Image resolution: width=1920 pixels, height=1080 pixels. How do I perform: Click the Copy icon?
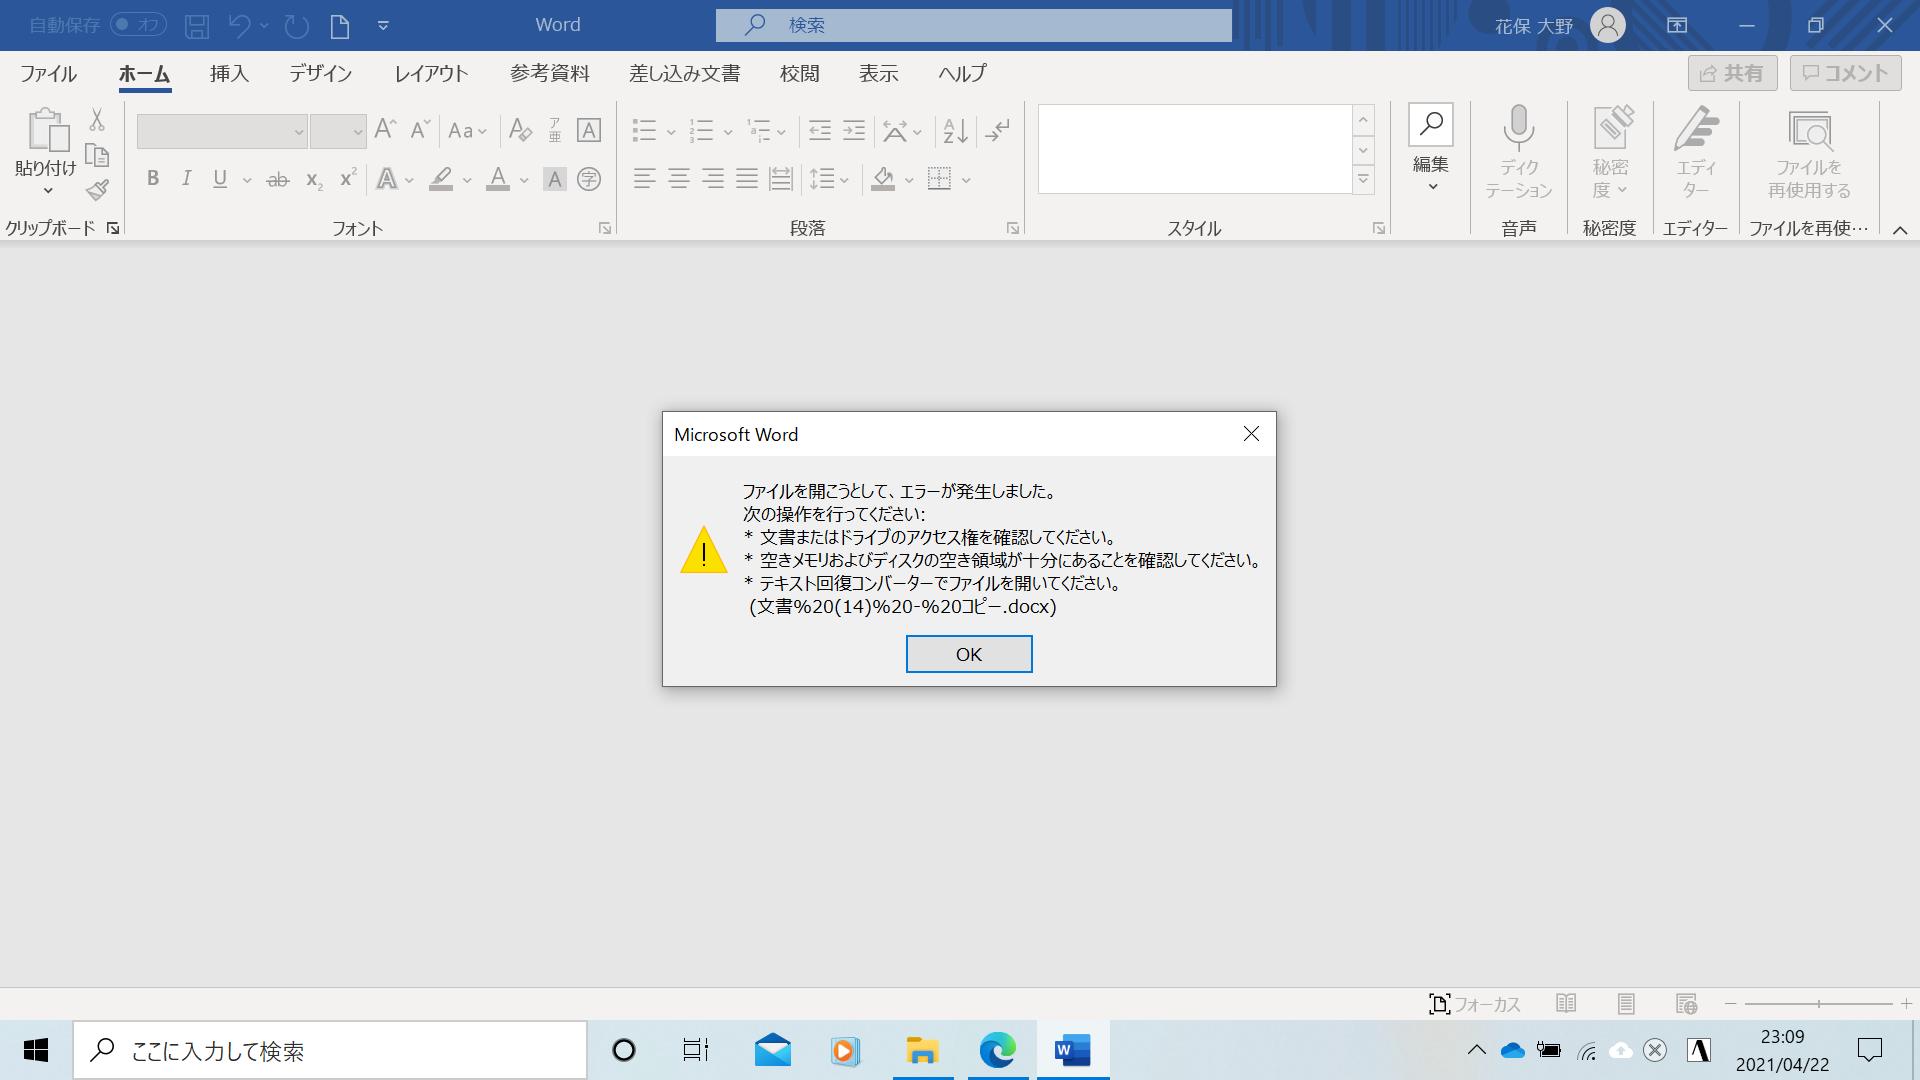tap(97, 155)
